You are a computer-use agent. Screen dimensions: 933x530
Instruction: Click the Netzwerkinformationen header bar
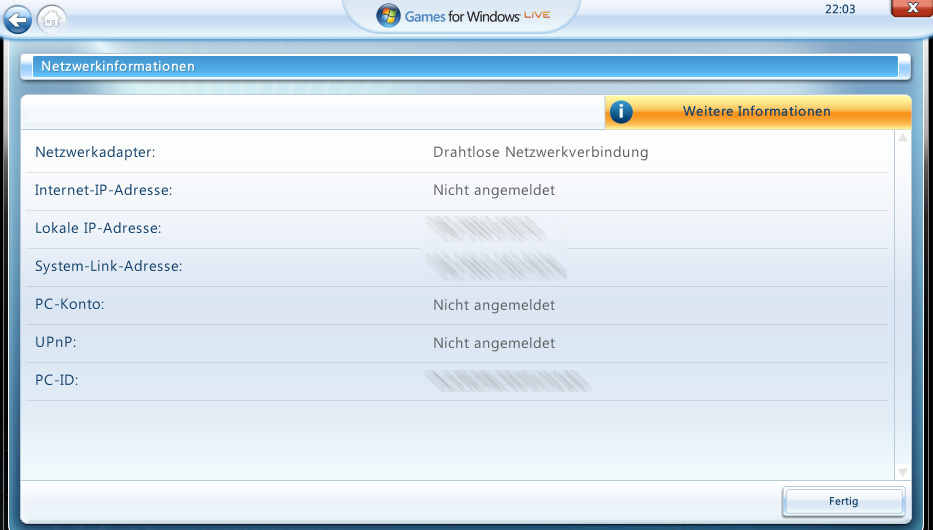click(465, 66)
